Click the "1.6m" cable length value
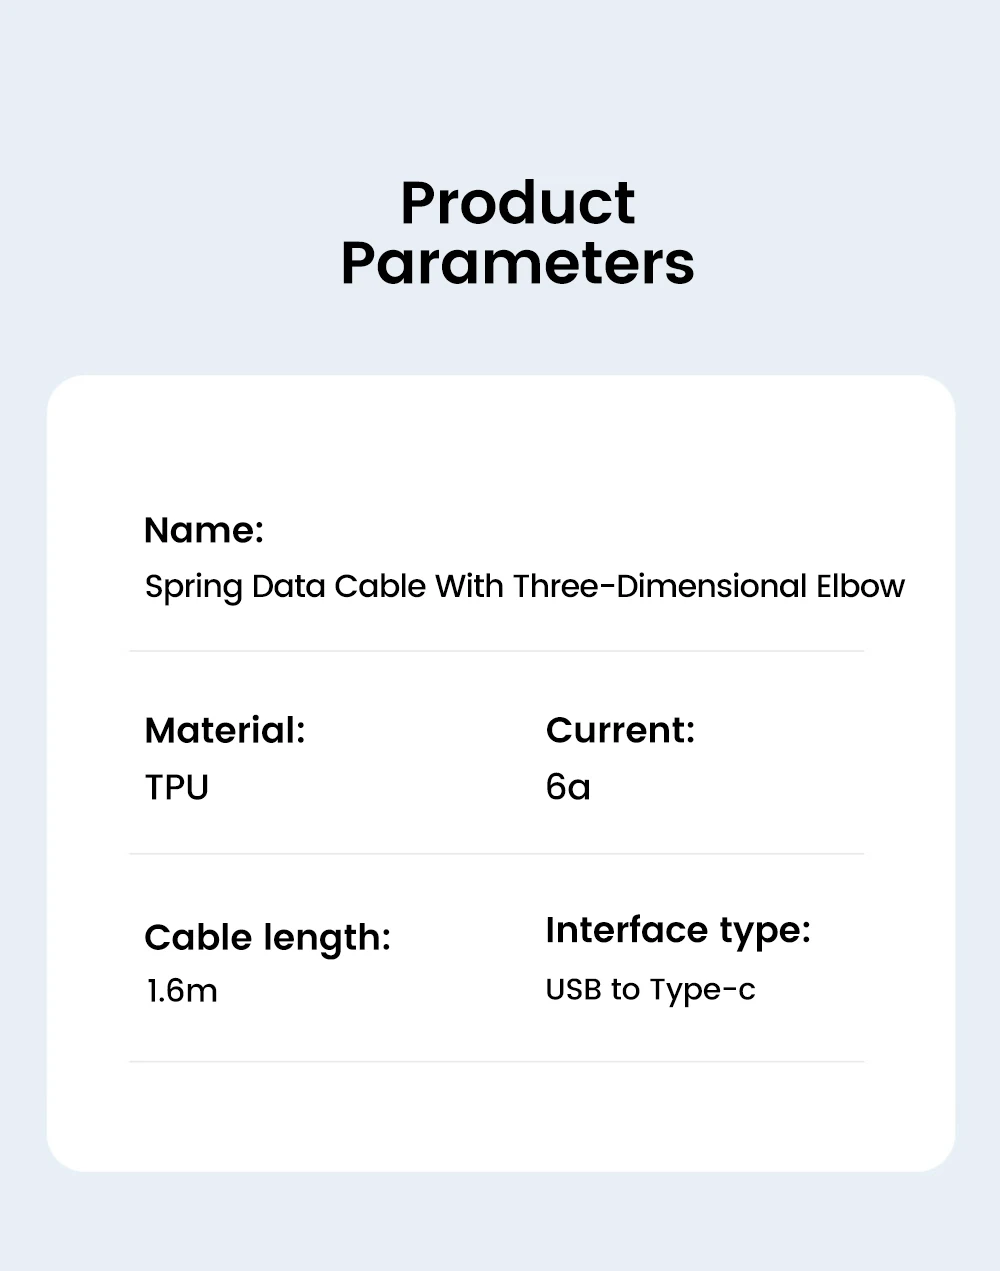This screenshot has width=1000, height=1271. (x=182, y=991)
